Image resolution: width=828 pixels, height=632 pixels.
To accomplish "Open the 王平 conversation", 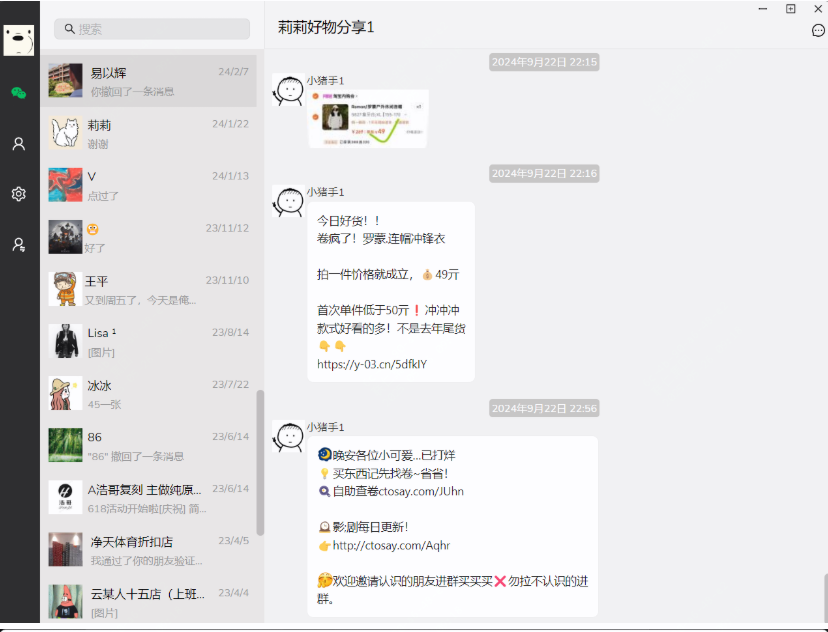I will point(150,289).
